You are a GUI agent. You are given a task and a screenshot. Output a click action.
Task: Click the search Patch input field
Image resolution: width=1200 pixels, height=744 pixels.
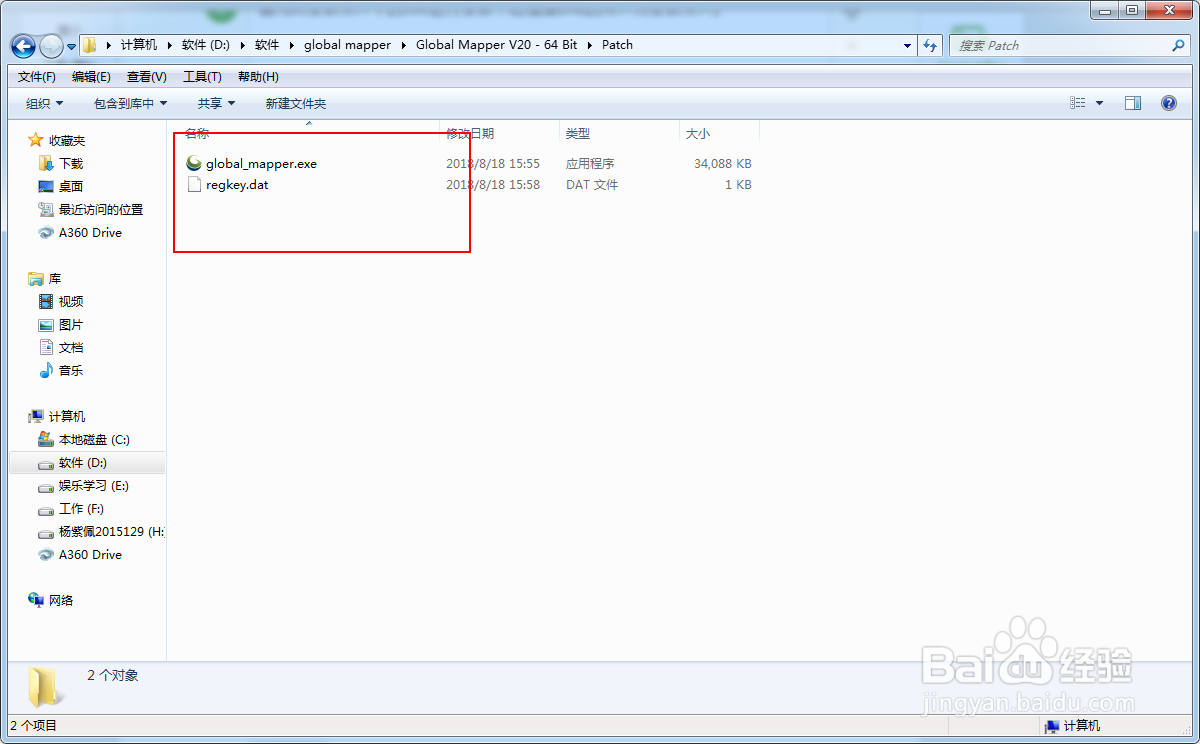pyautogui.click(x=1060, y=46)
